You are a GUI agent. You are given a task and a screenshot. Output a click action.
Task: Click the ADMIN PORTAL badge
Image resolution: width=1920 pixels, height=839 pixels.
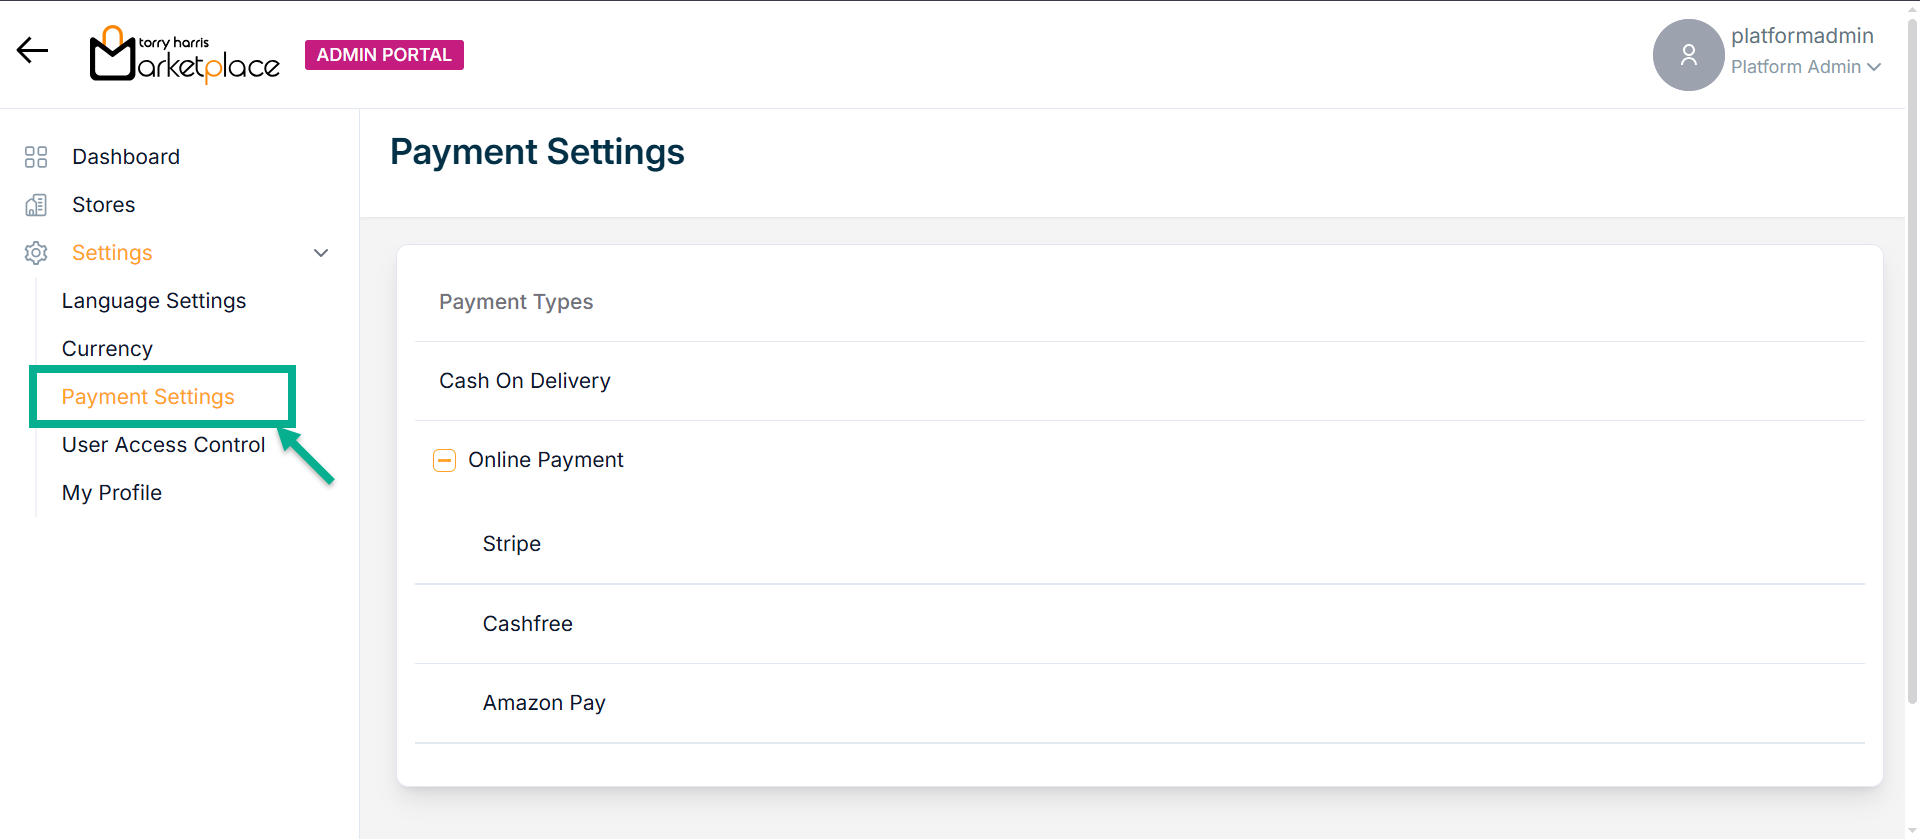point(384,55)
